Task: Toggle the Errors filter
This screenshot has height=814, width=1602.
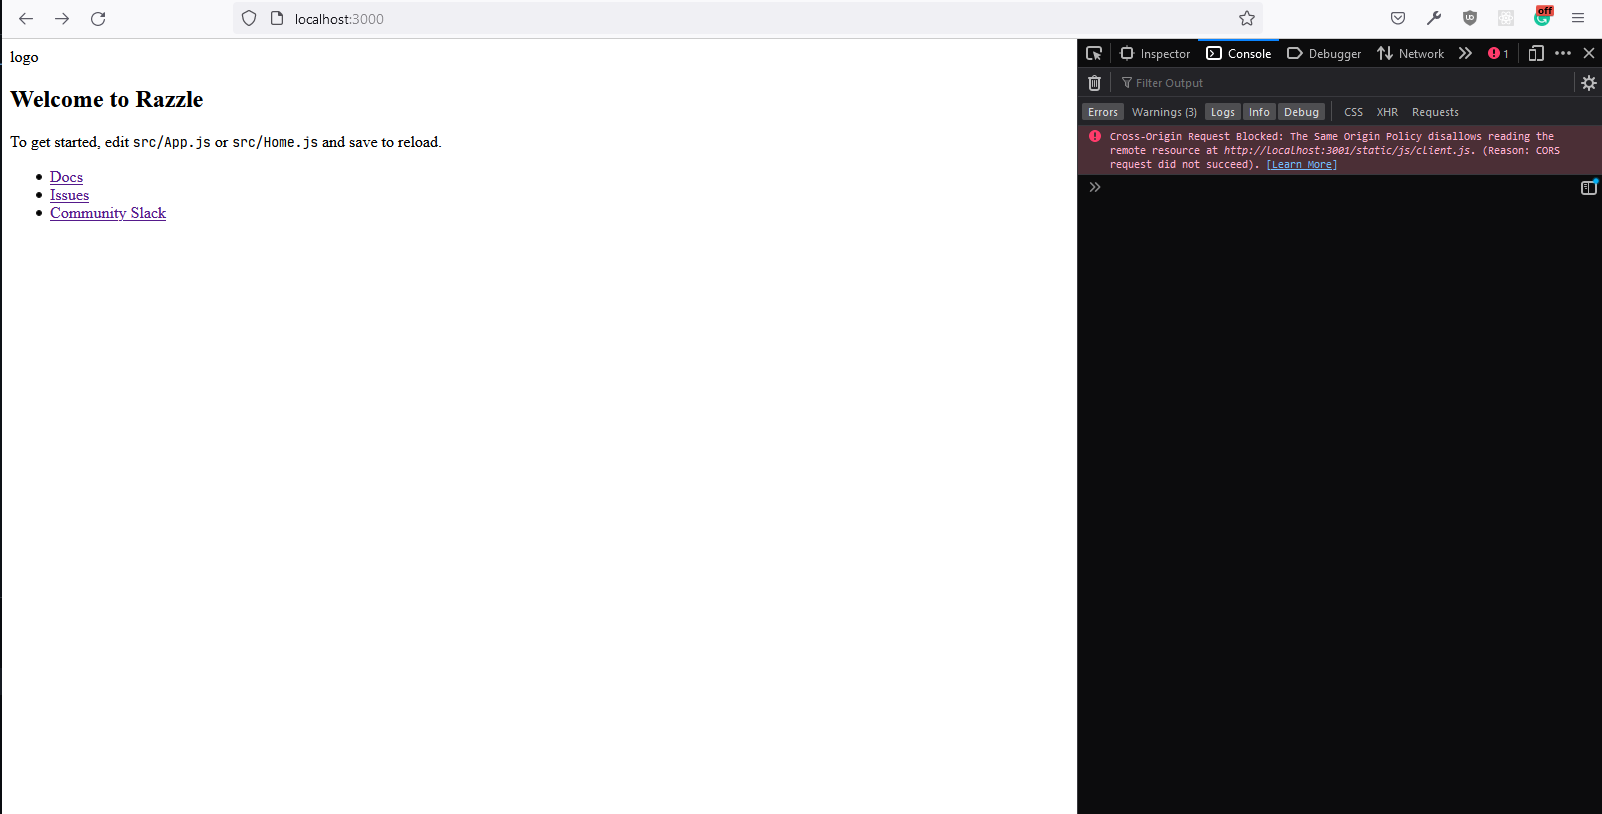Action: pyautogui.click(x=1103, y=112)
